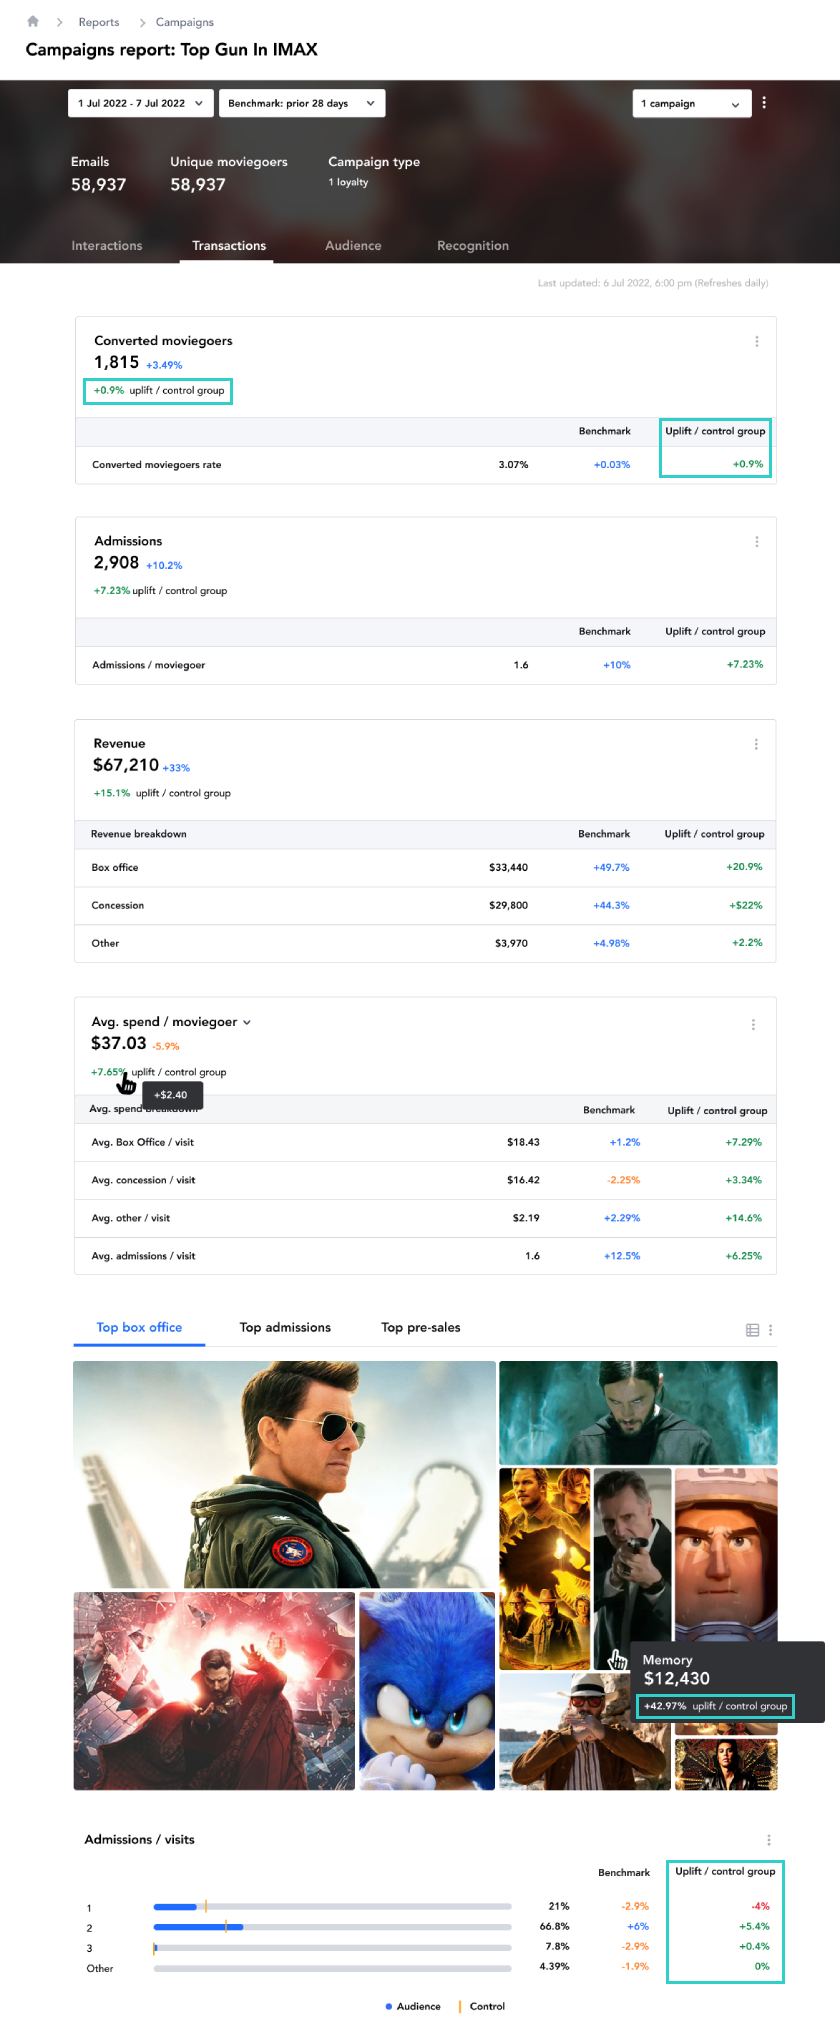
Task: Click the progress bar for 3 visits
Action: click(x=332, y=1948)
